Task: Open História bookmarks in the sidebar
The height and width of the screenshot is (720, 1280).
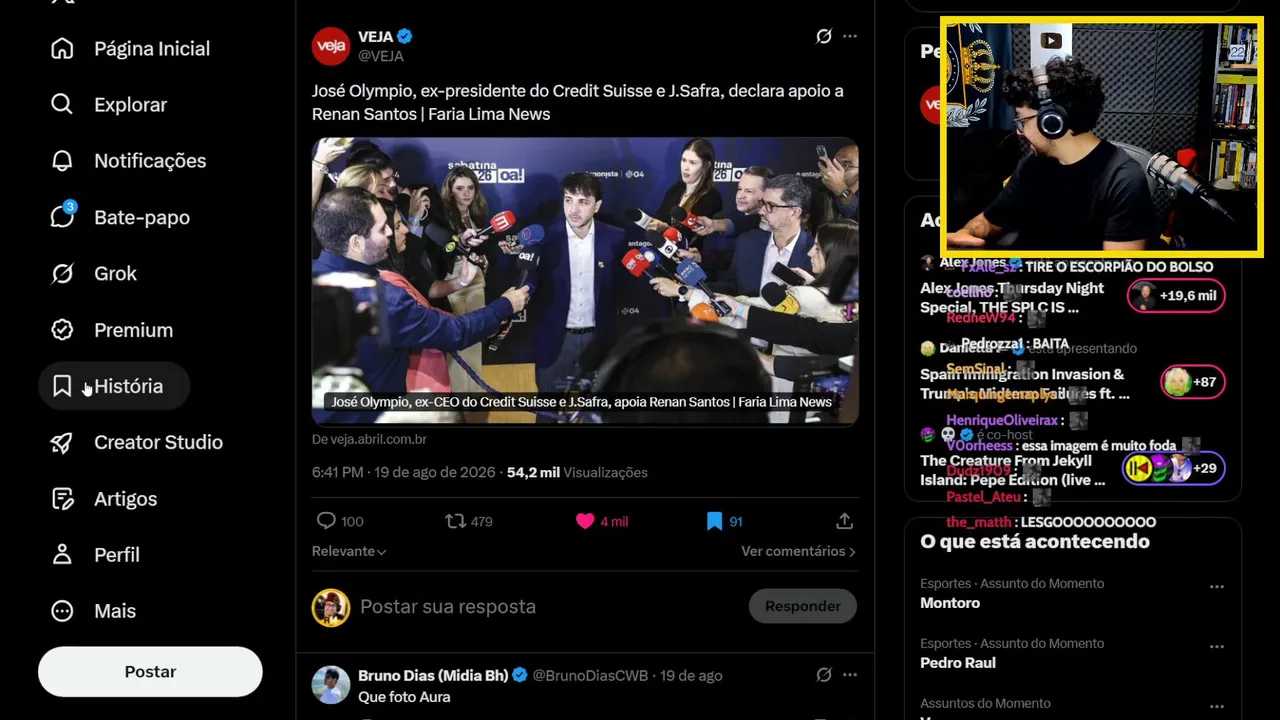Action: pos(114,386)
